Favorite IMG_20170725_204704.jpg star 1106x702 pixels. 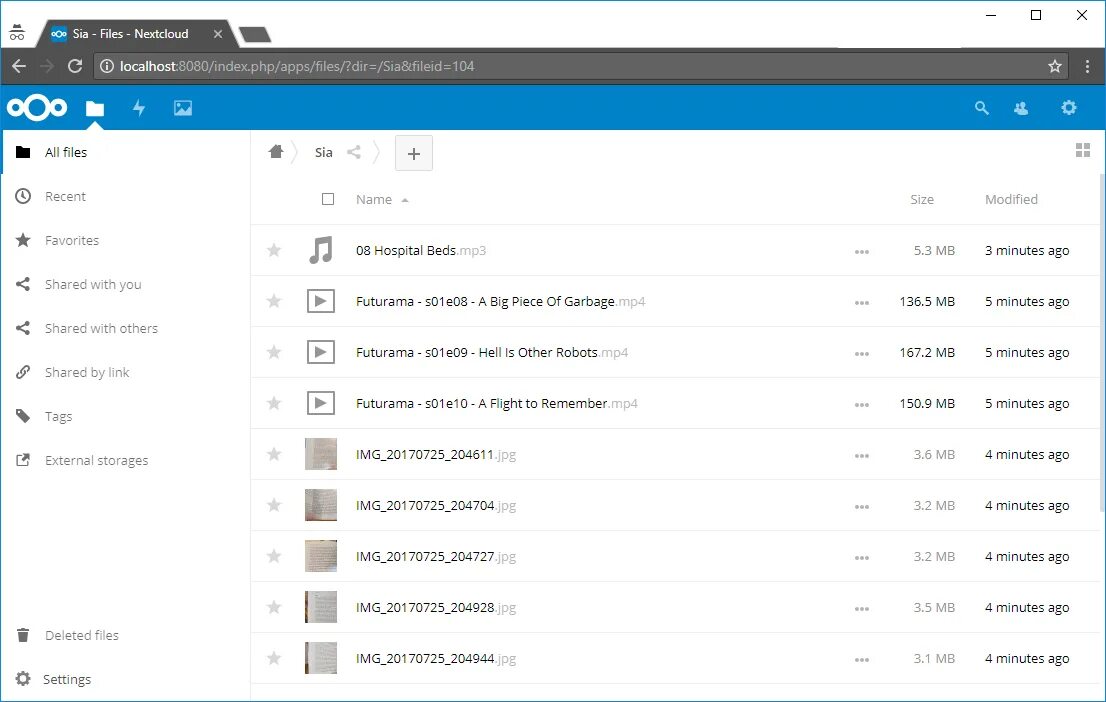[274, 504]
